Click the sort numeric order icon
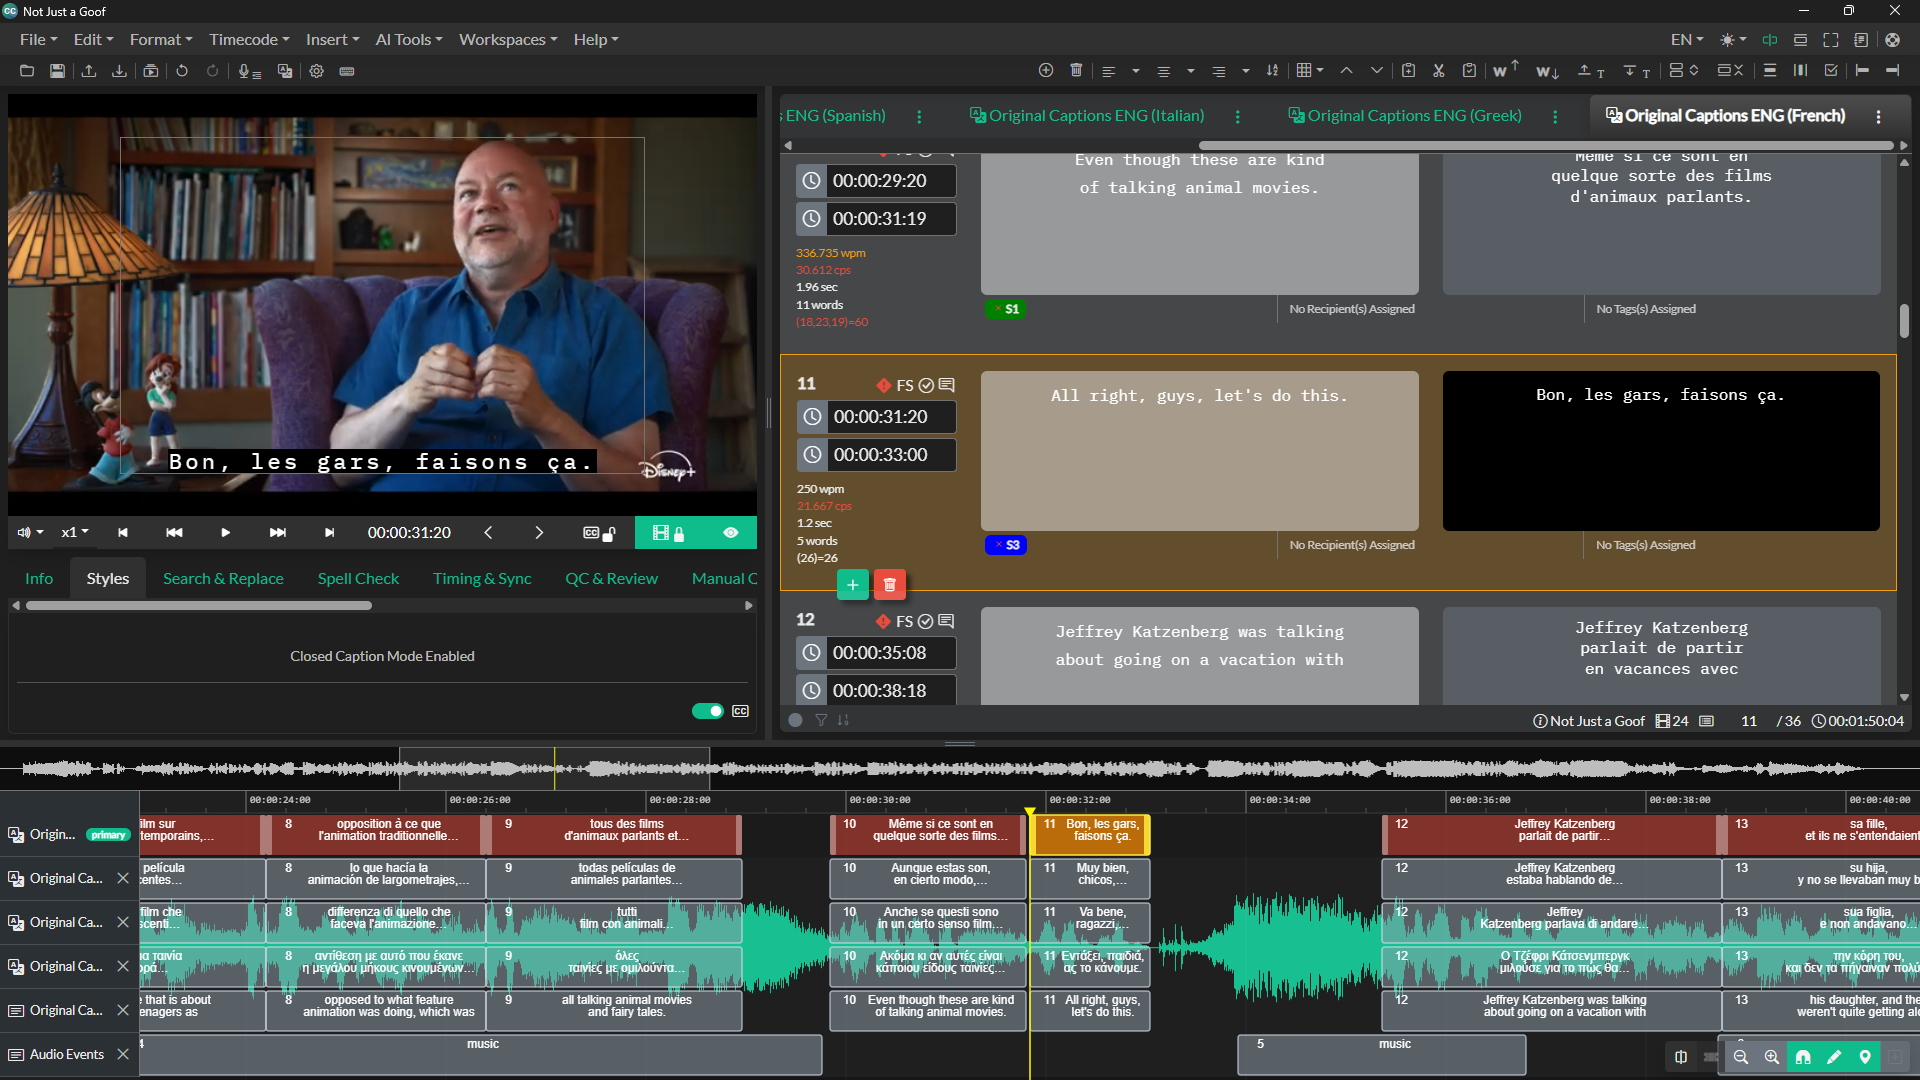This screenshot has height=1080, width=1920. pos(1272,70)
